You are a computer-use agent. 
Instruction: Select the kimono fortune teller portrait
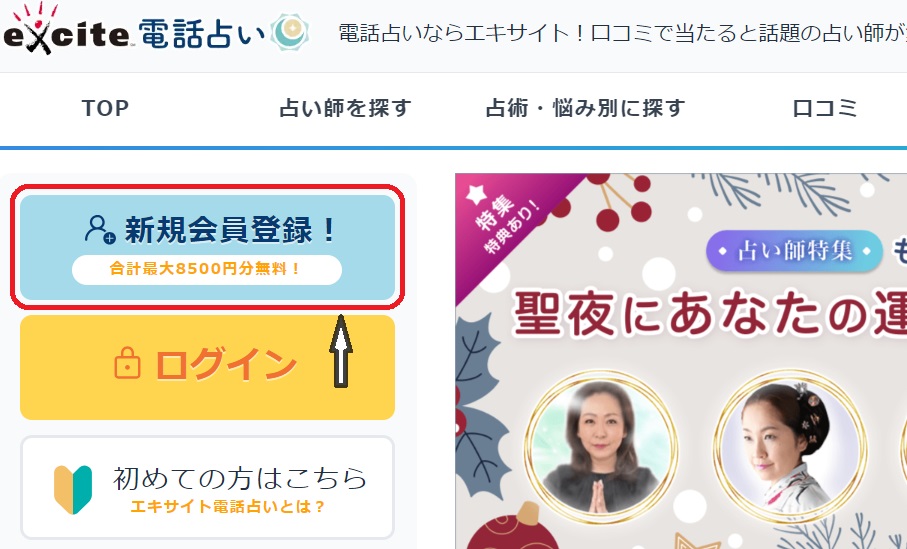(x=790, y=447)
